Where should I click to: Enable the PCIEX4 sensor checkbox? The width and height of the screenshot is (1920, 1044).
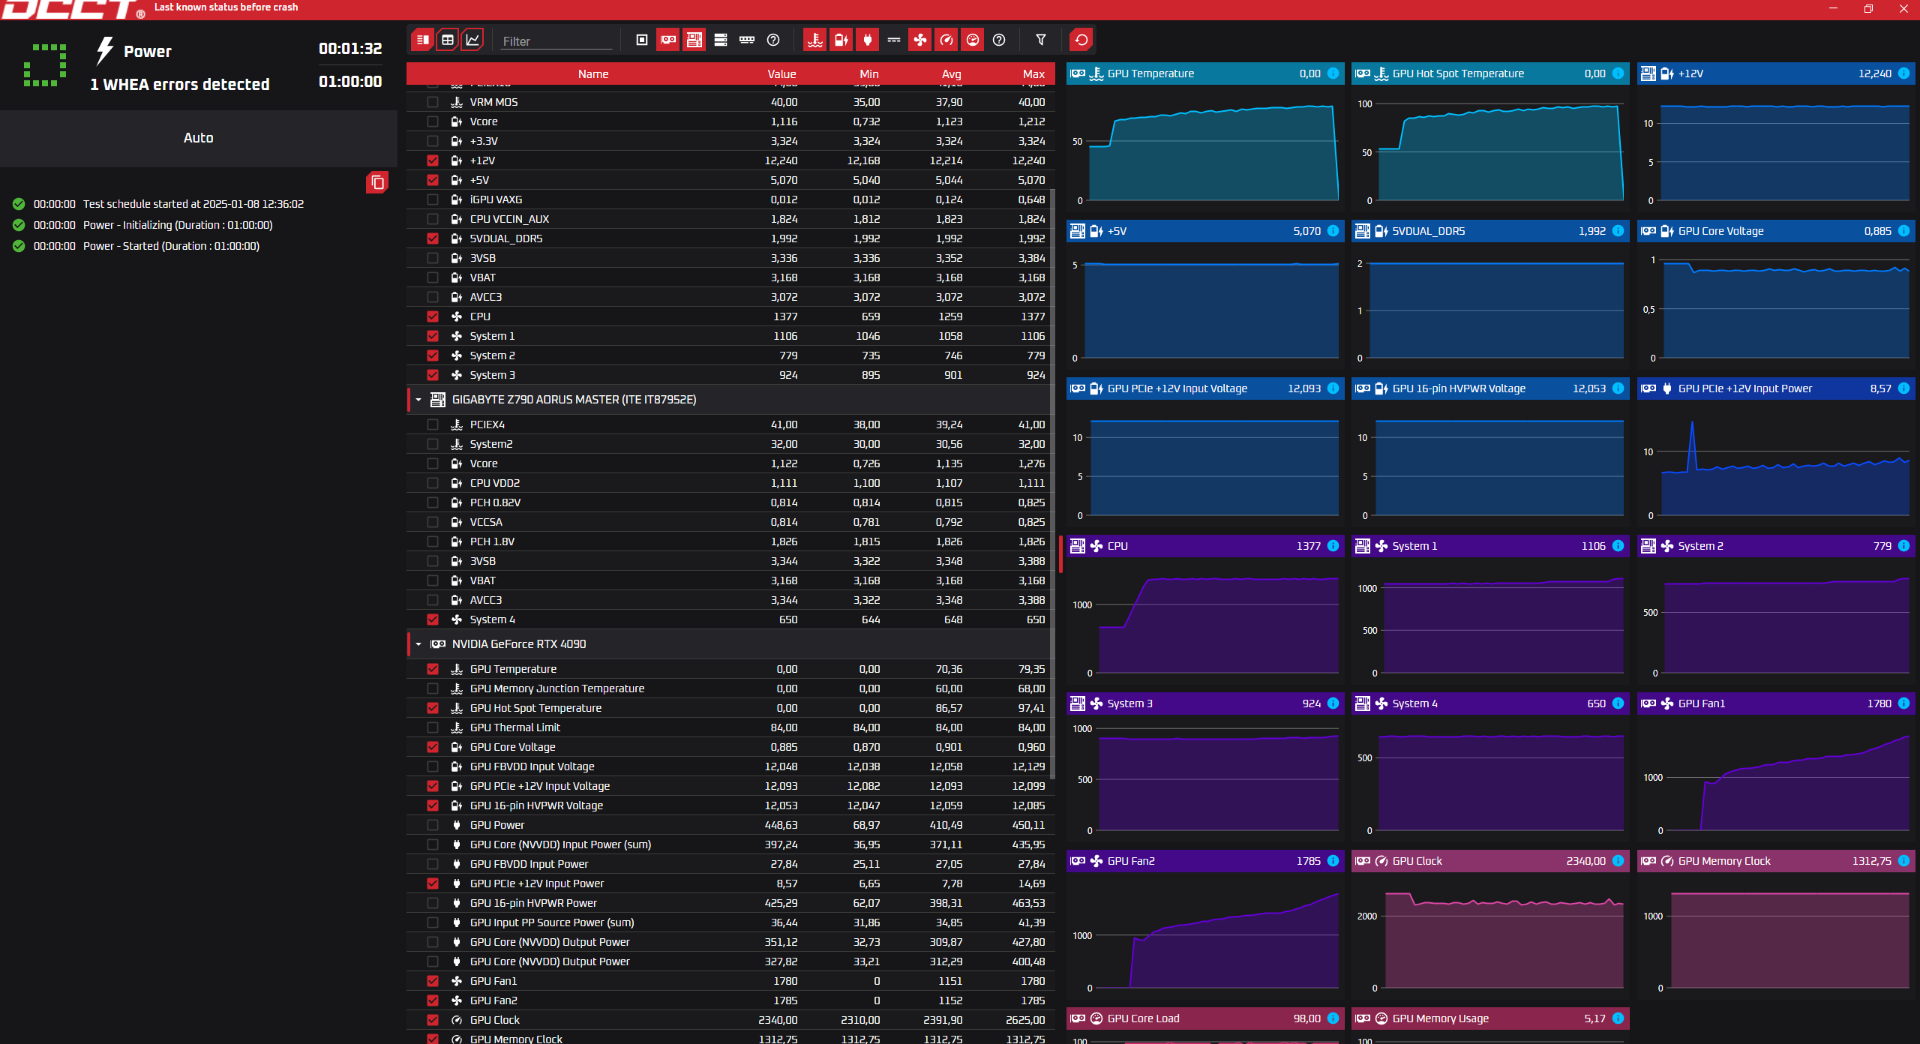[433, 424]
